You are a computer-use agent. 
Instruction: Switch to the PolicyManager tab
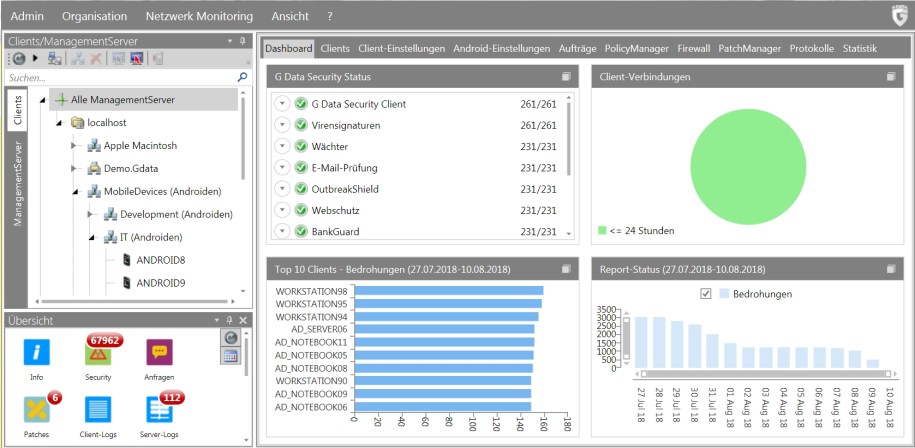[x=637, y=48]
